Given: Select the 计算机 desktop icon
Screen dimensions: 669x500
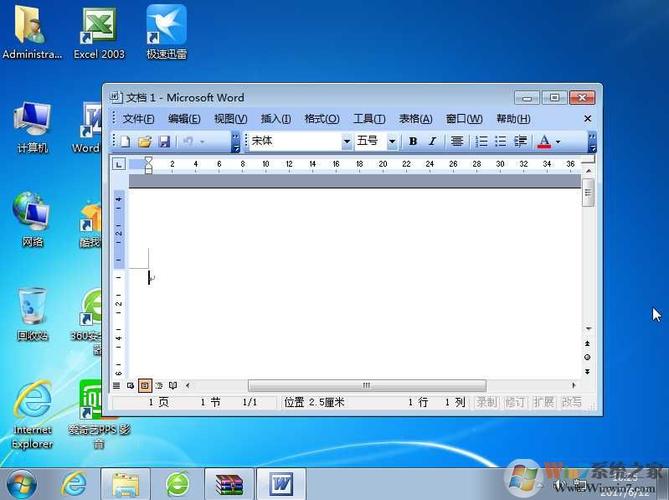Looking at the screenshot, I should (32, 127).
